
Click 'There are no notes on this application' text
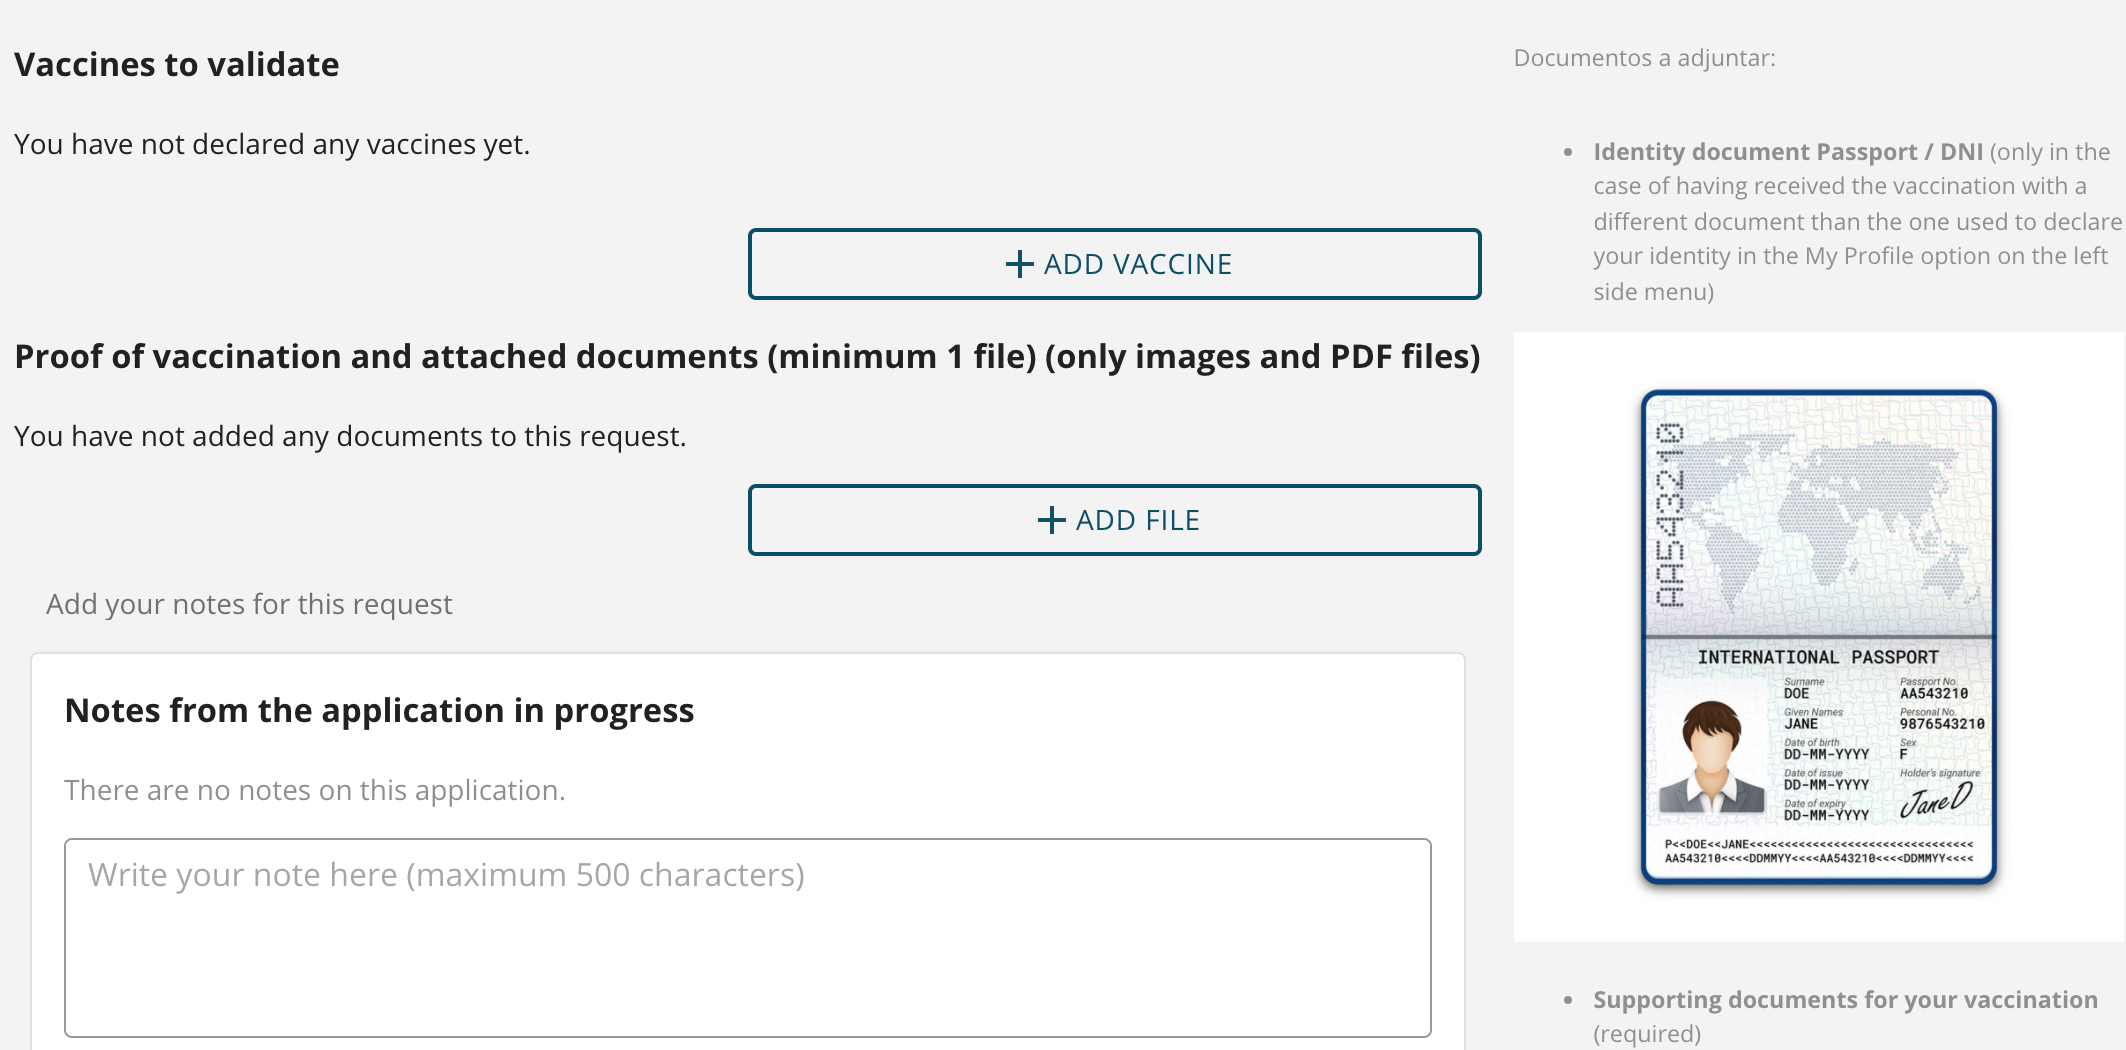tap(314, 791)
